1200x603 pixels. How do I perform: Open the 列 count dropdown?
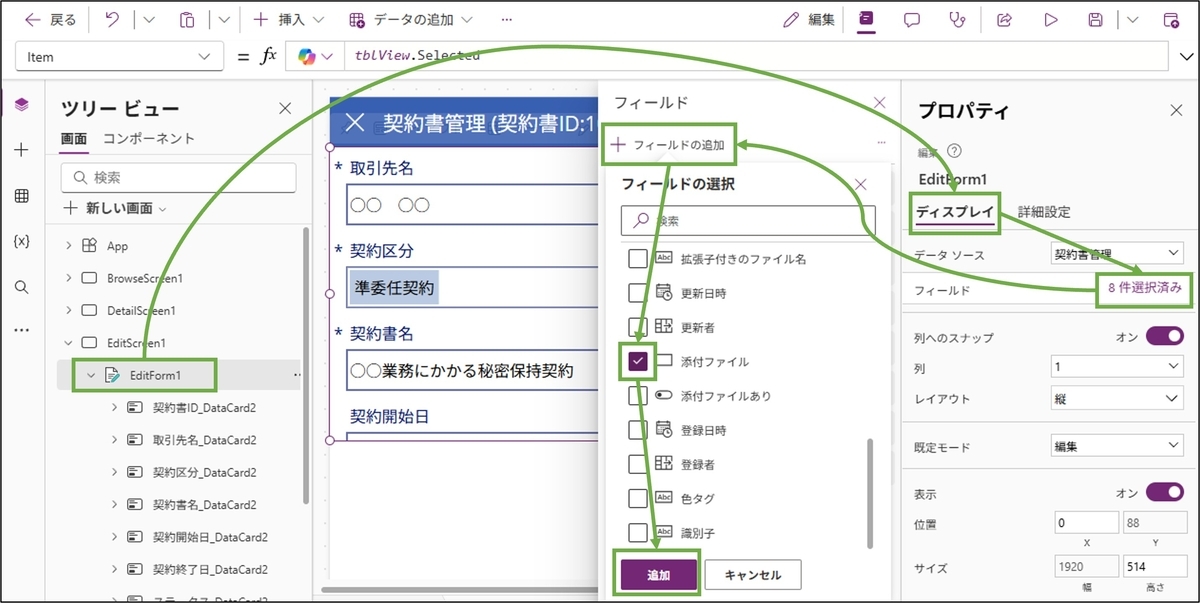point(1119,367)
